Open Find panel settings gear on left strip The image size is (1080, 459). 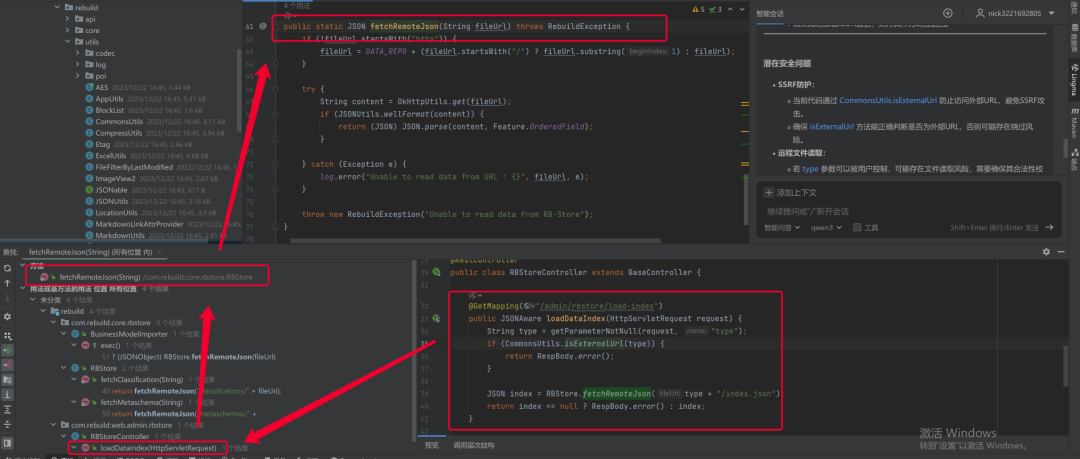pyautogui.click(x=8, y=316)
